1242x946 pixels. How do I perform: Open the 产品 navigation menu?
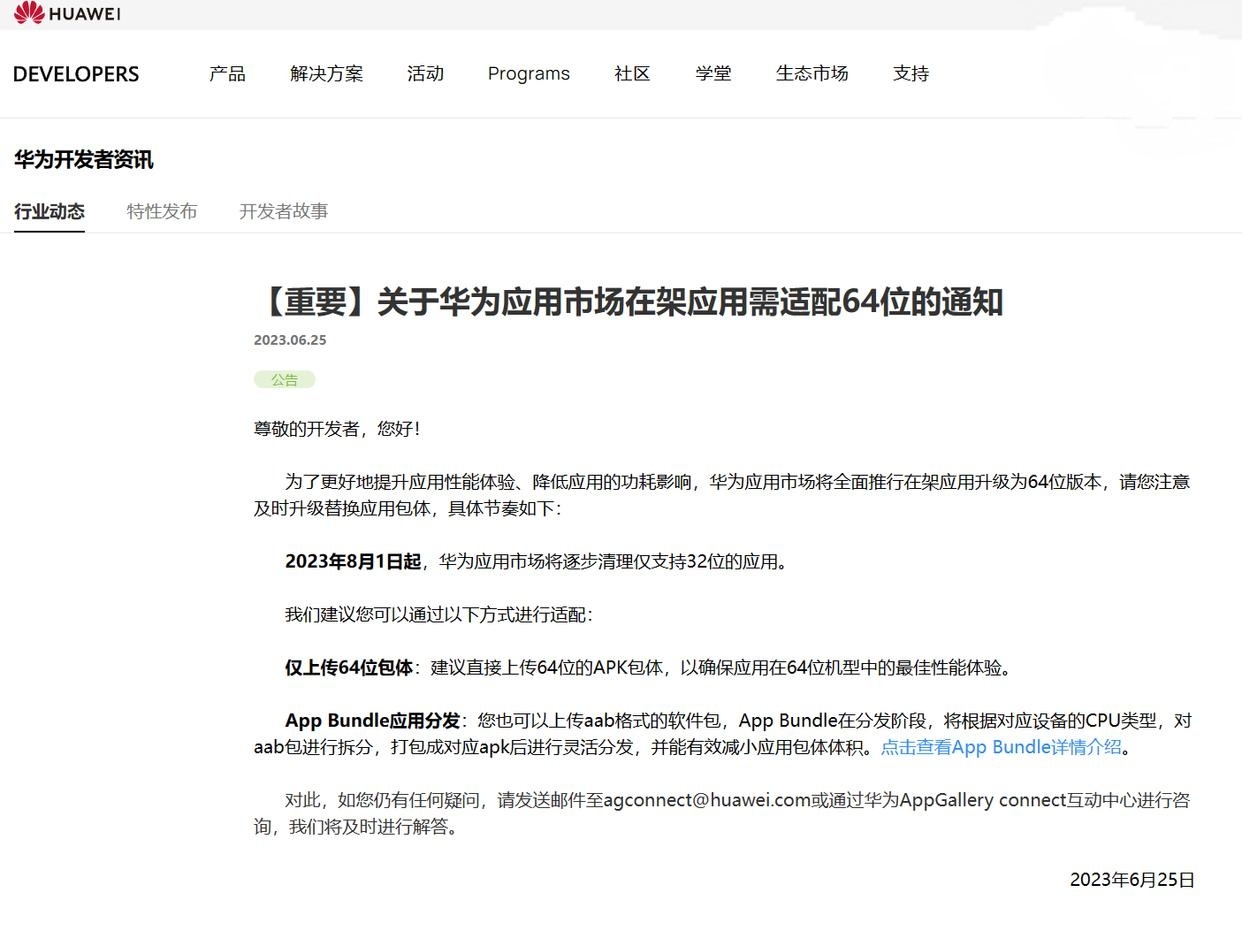click(x=226, y=73)
